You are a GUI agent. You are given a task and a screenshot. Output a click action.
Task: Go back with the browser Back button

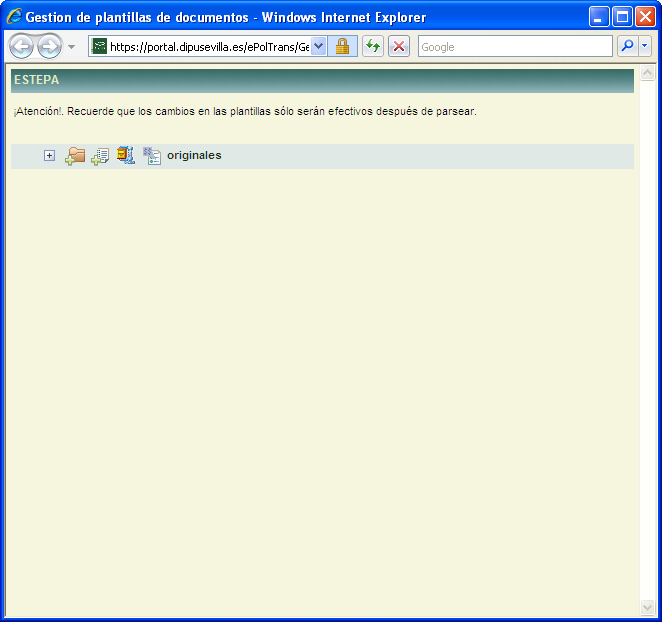pyautogui.click(x=22, y=47)
